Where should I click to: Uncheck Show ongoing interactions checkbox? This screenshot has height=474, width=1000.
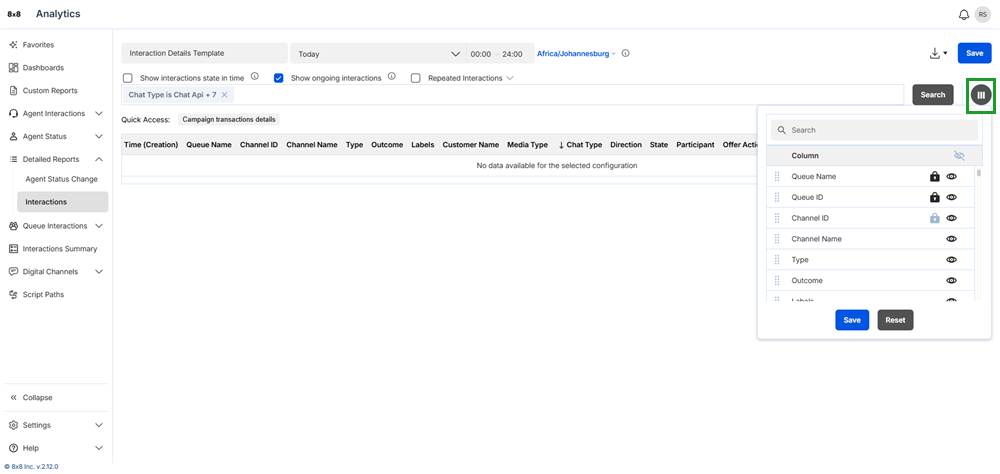[279, 78]
